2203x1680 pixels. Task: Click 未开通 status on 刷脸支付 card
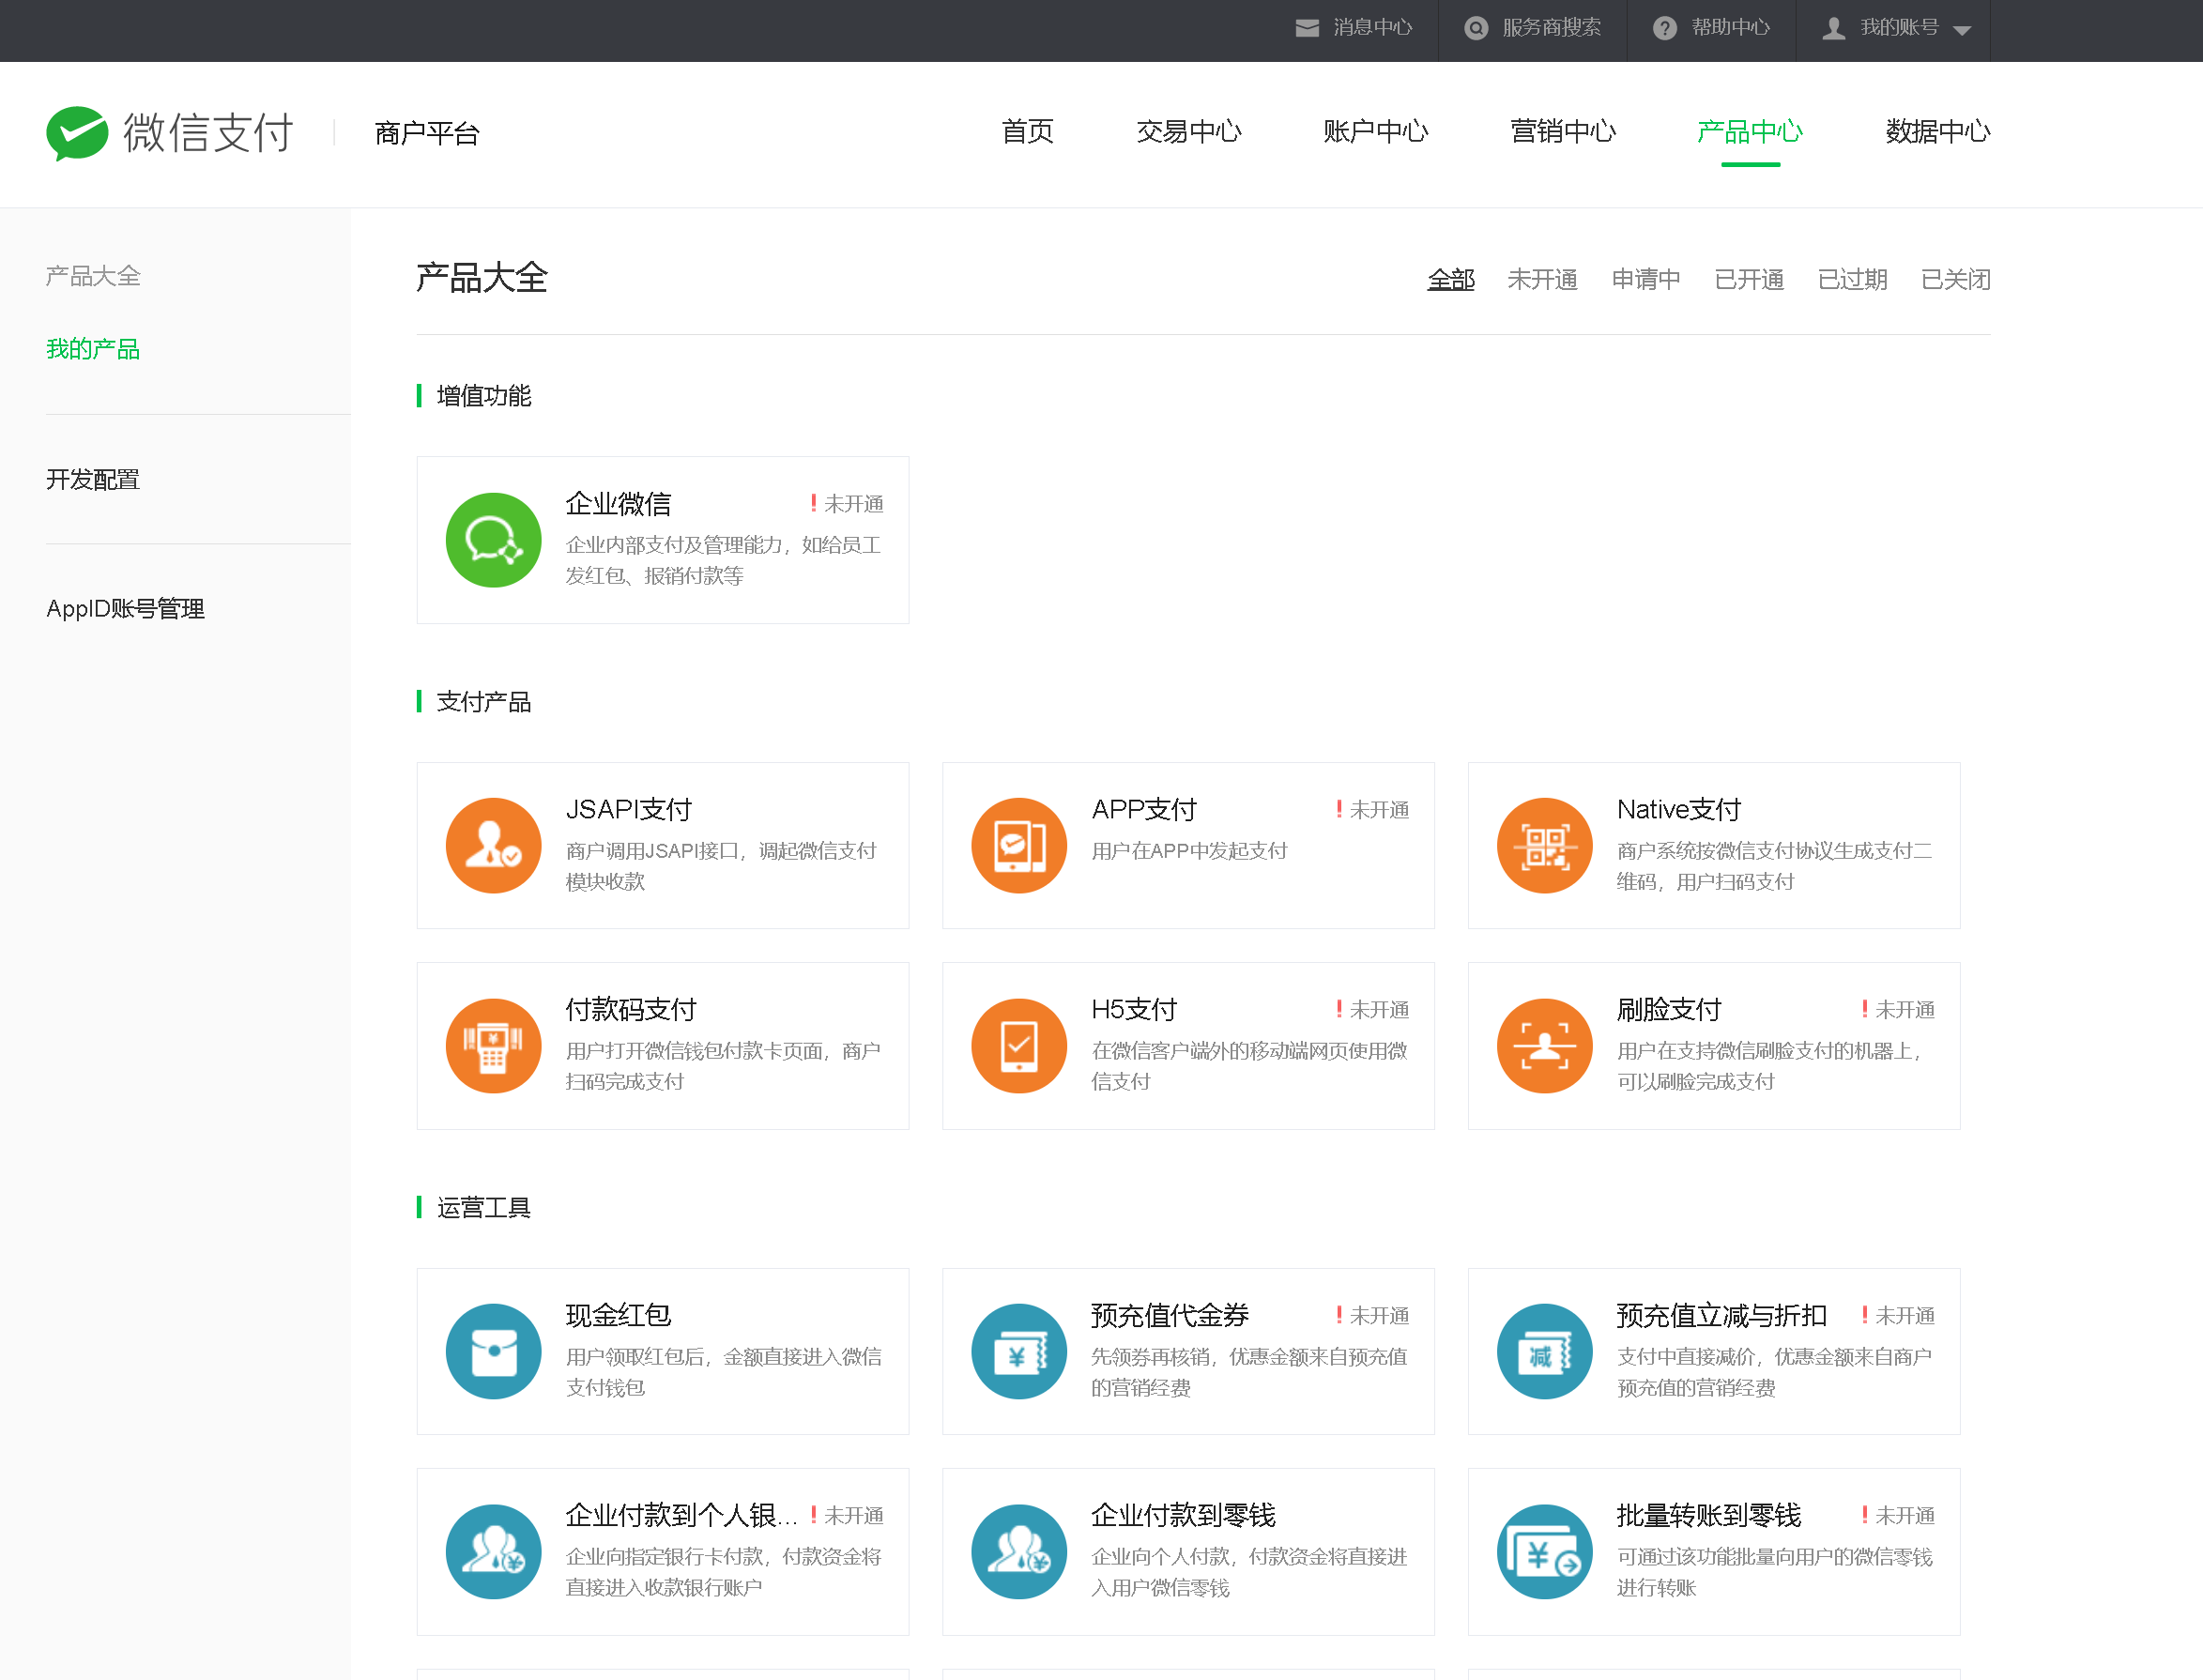(1899, 1009)
